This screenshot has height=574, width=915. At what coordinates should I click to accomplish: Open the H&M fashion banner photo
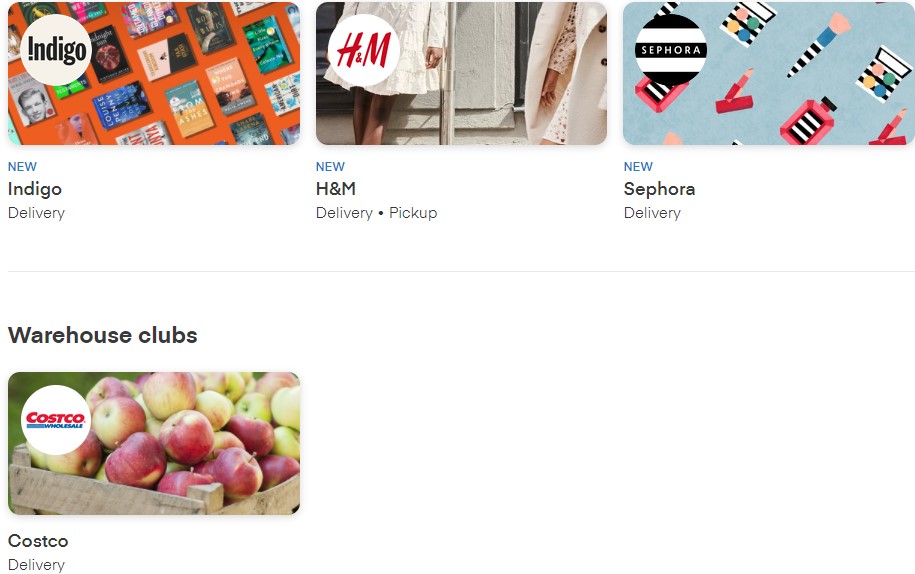(x=462, y=74)
